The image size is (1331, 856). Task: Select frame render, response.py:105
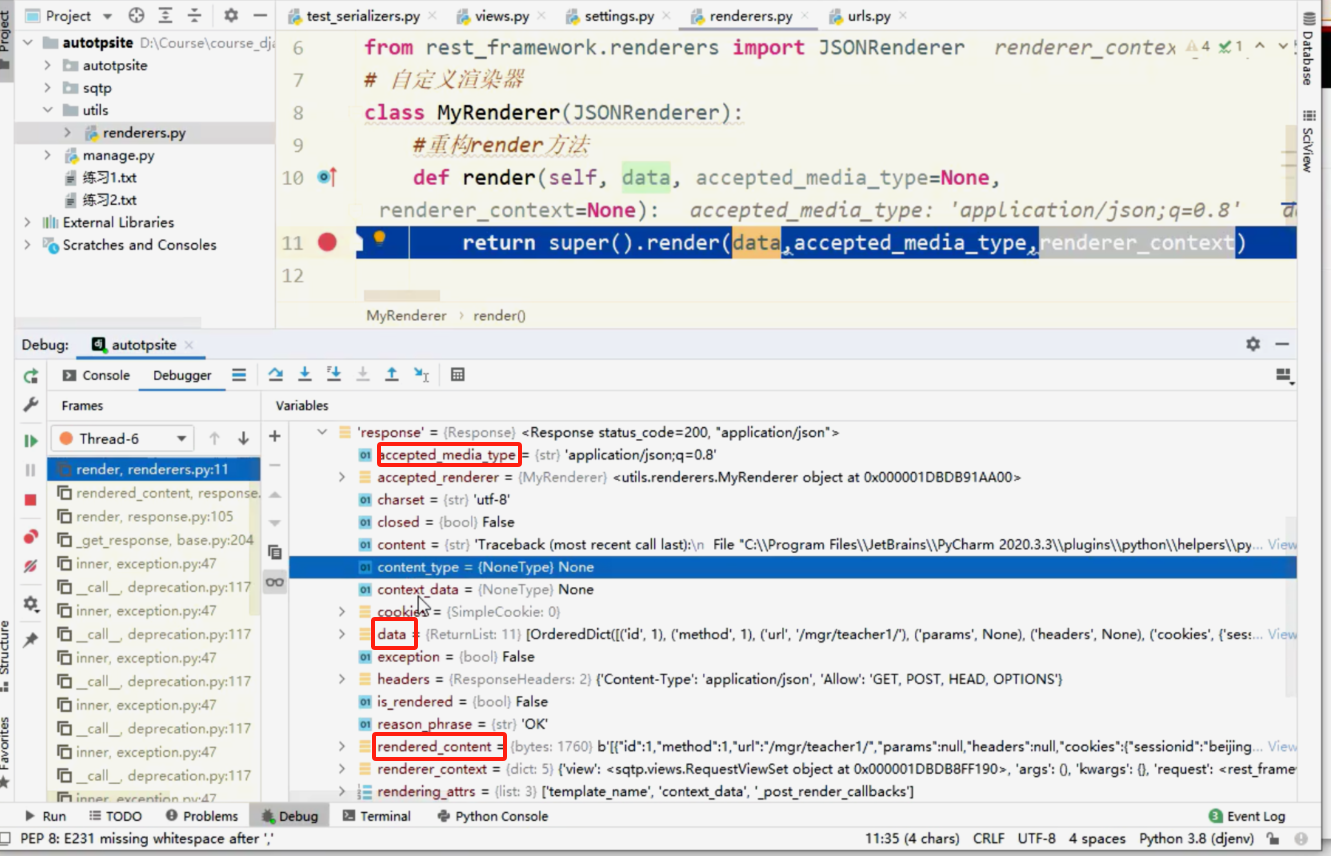(154, 517)
